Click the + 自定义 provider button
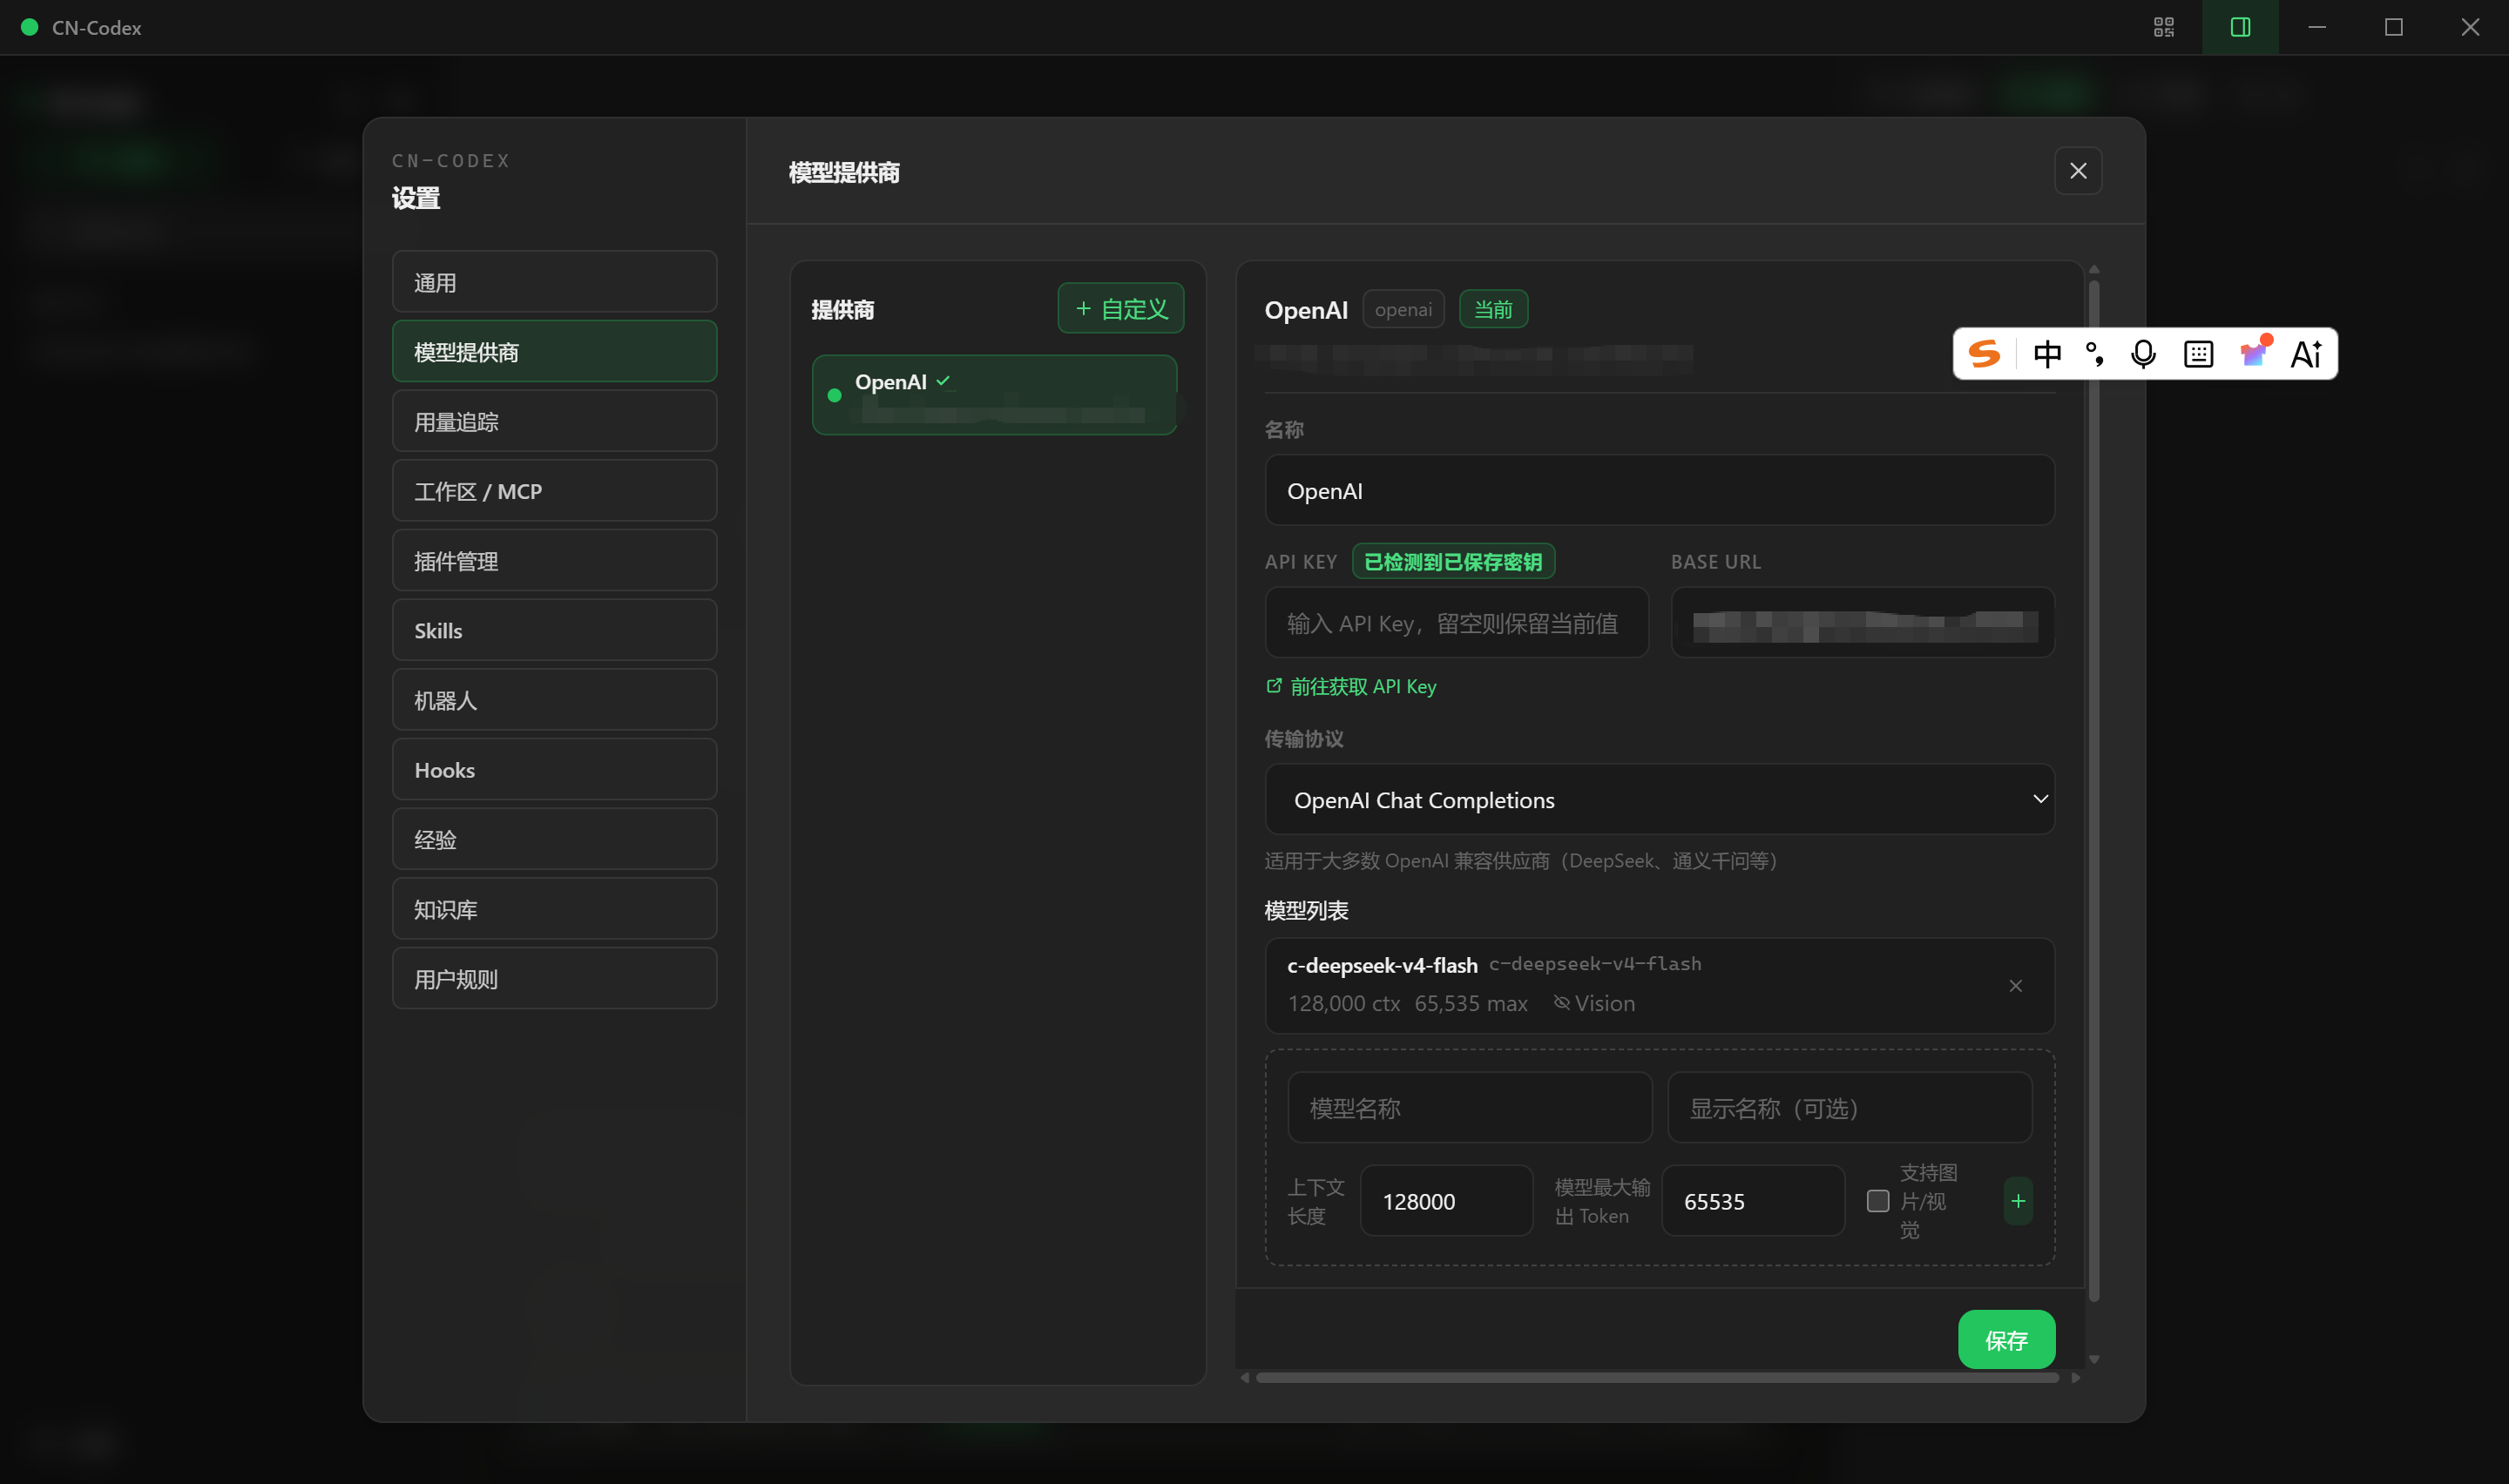 1121,309
